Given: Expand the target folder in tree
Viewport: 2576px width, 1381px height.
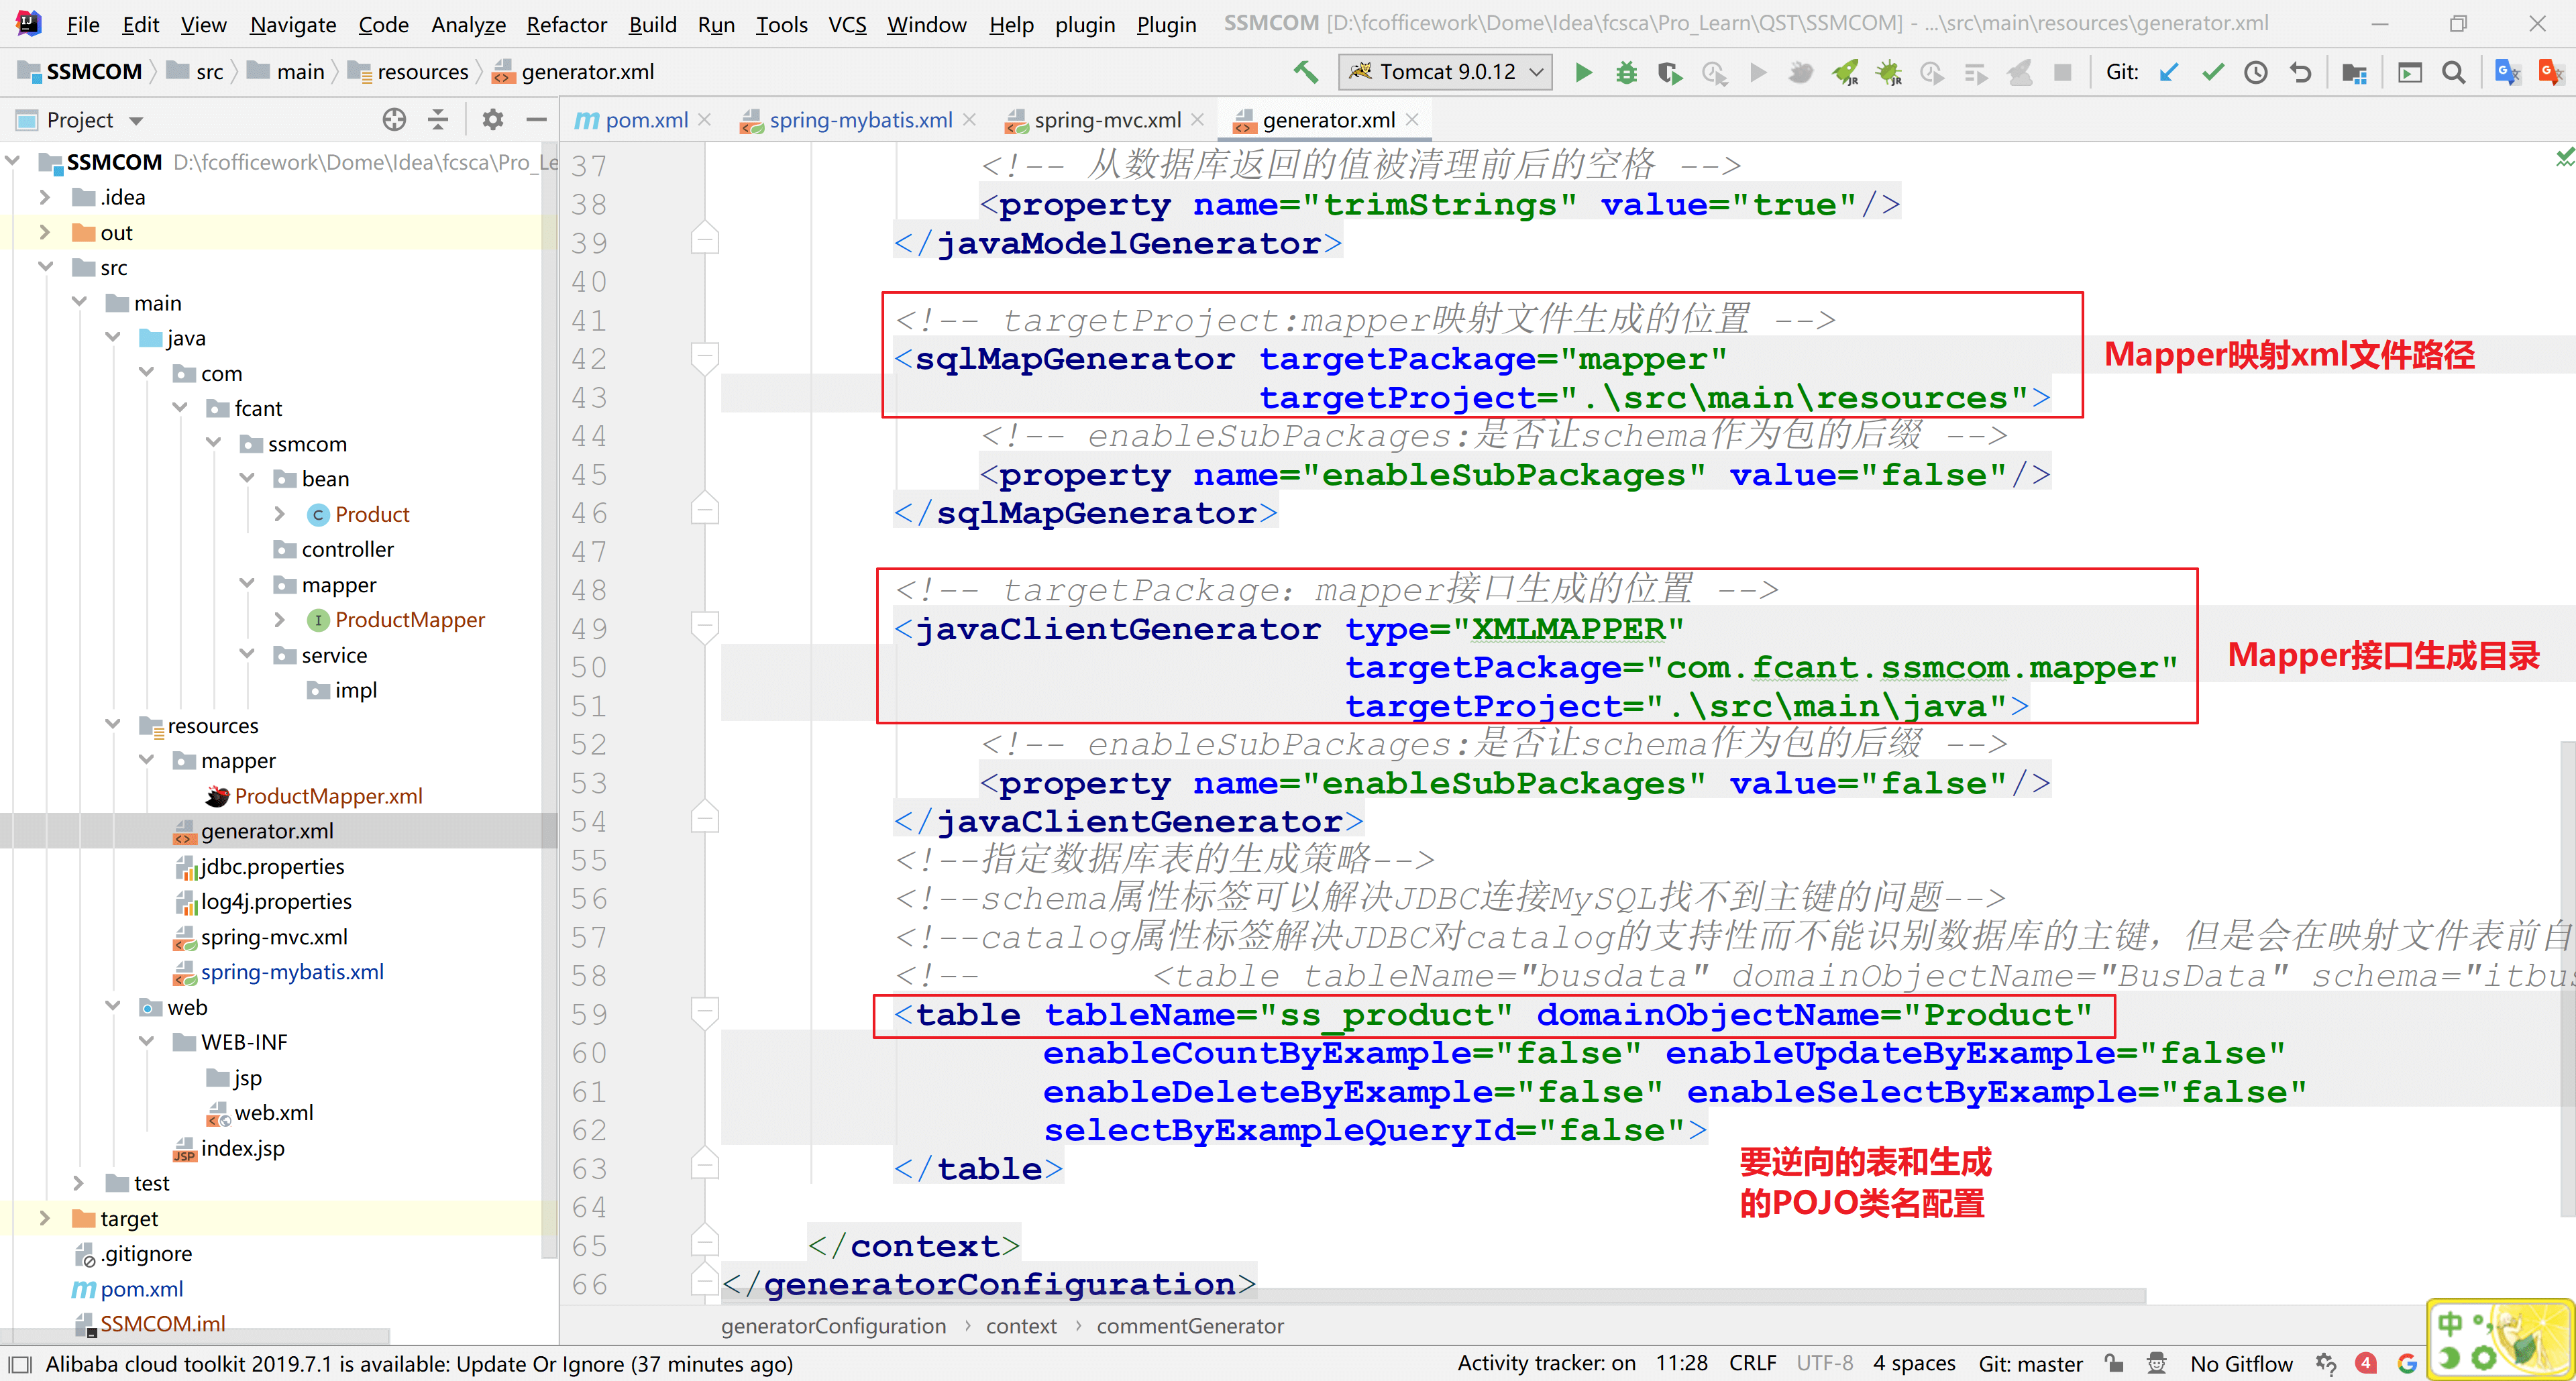Looking at the screenshot, I should [x=44, y=1218].
